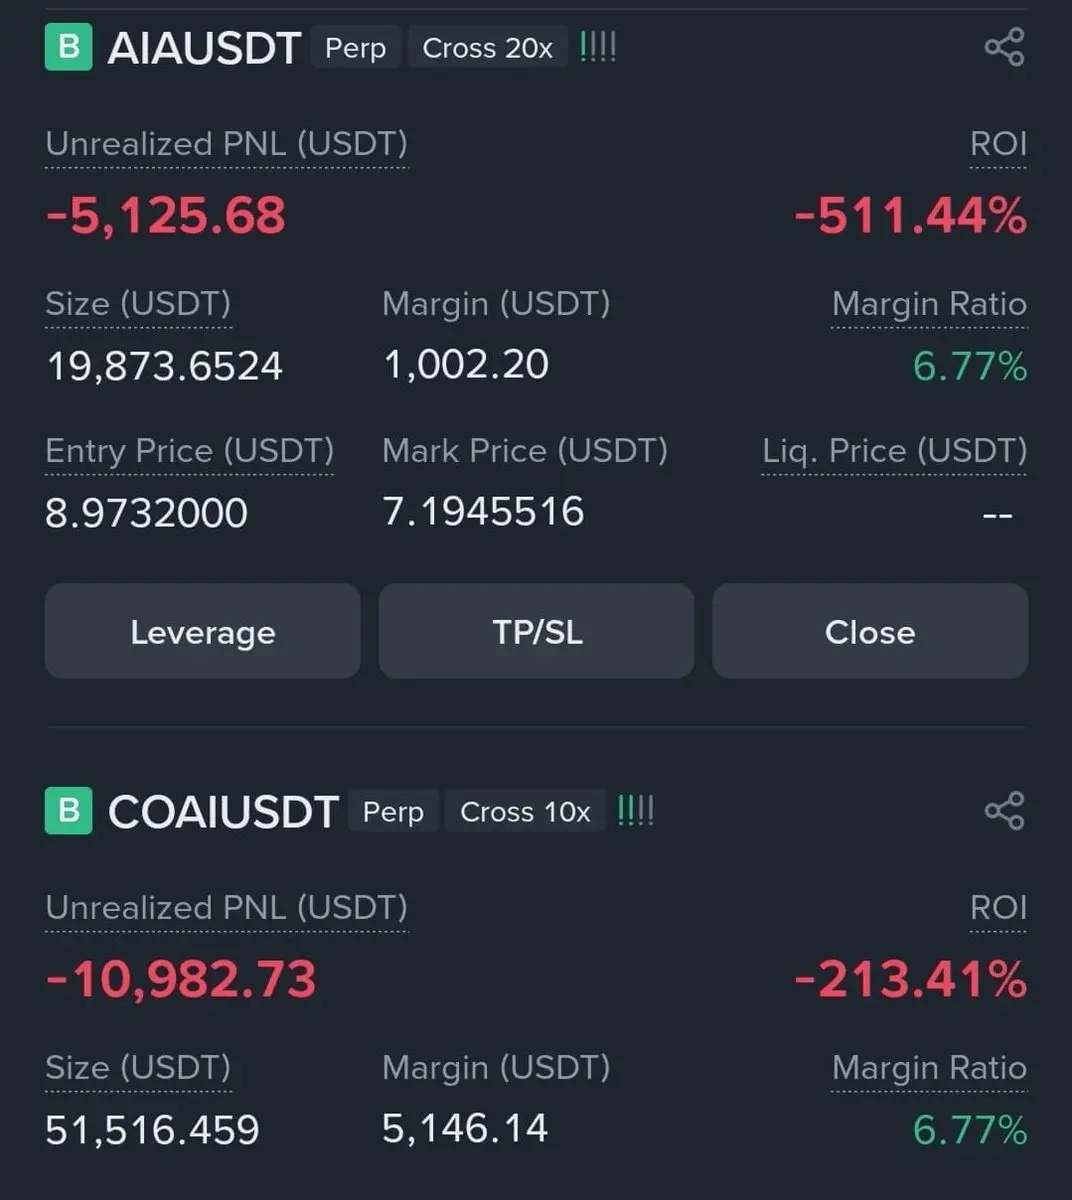Viewport: 1072px width, 1200px height.
Task: Show Unrealized PNL info for AIAUSDT
Action: 226,145
